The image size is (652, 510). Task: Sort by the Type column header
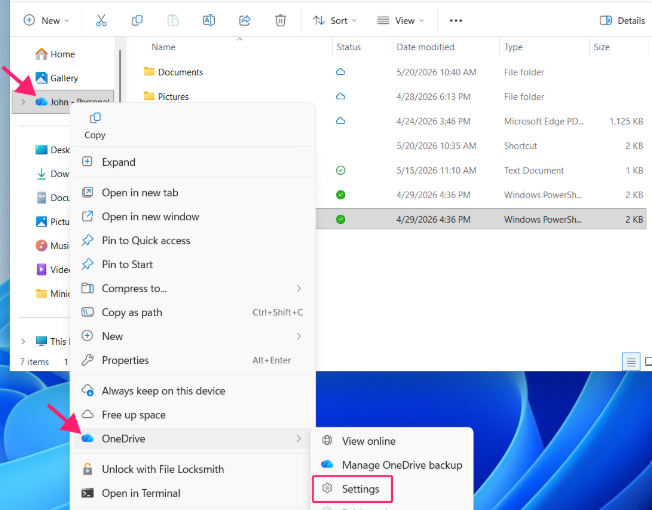513,47
